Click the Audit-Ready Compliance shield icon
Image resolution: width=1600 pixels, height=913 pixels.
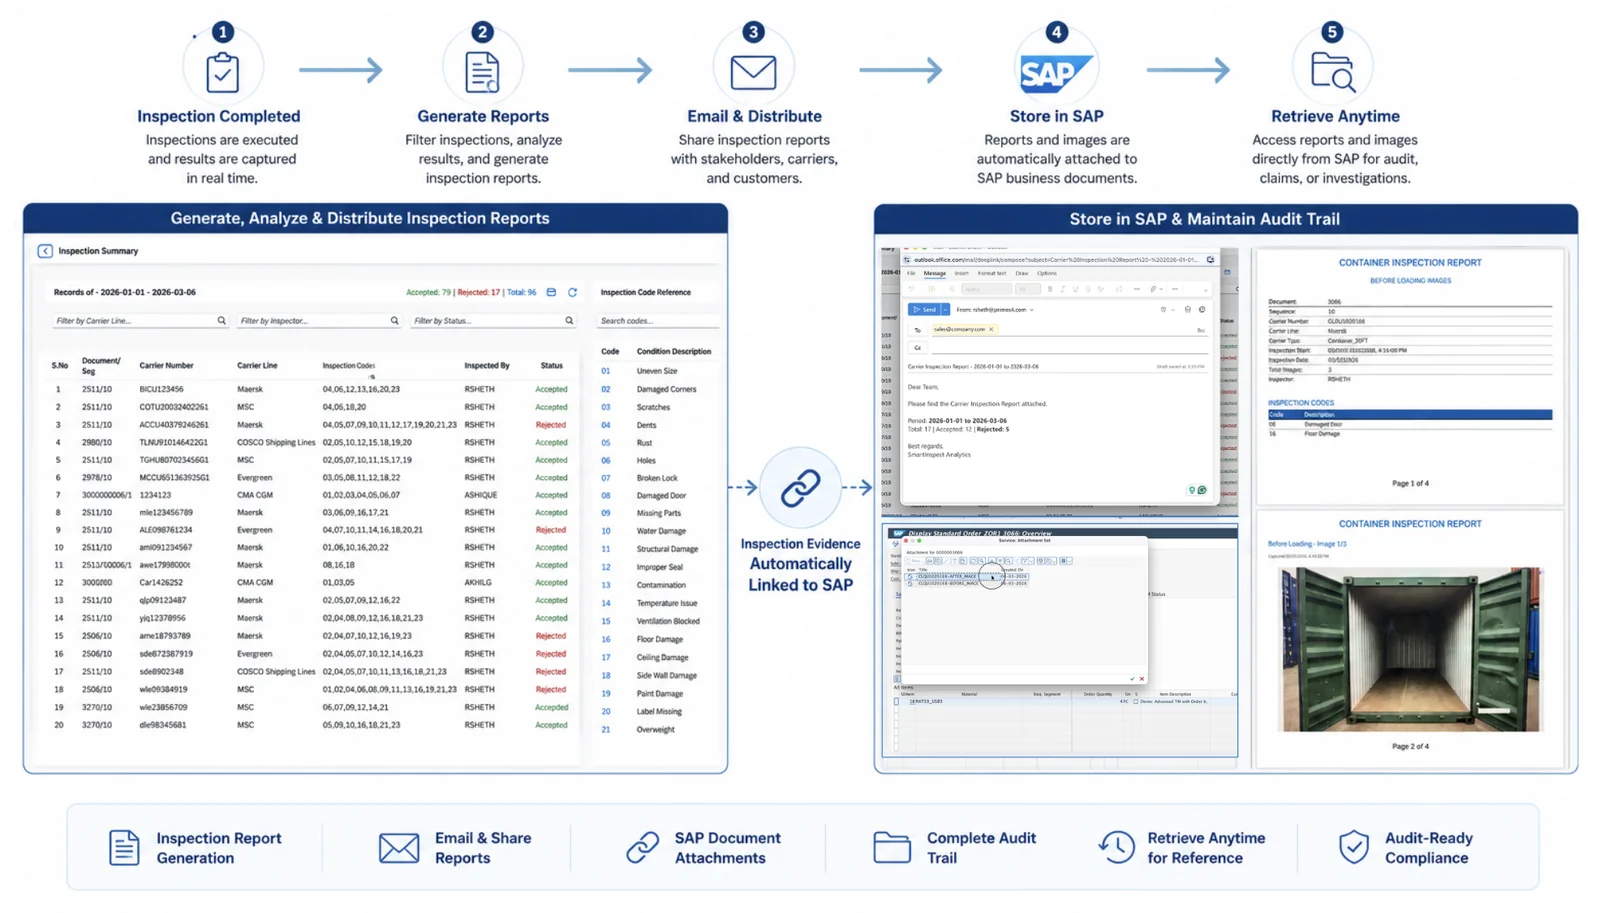pos(1354,847)
